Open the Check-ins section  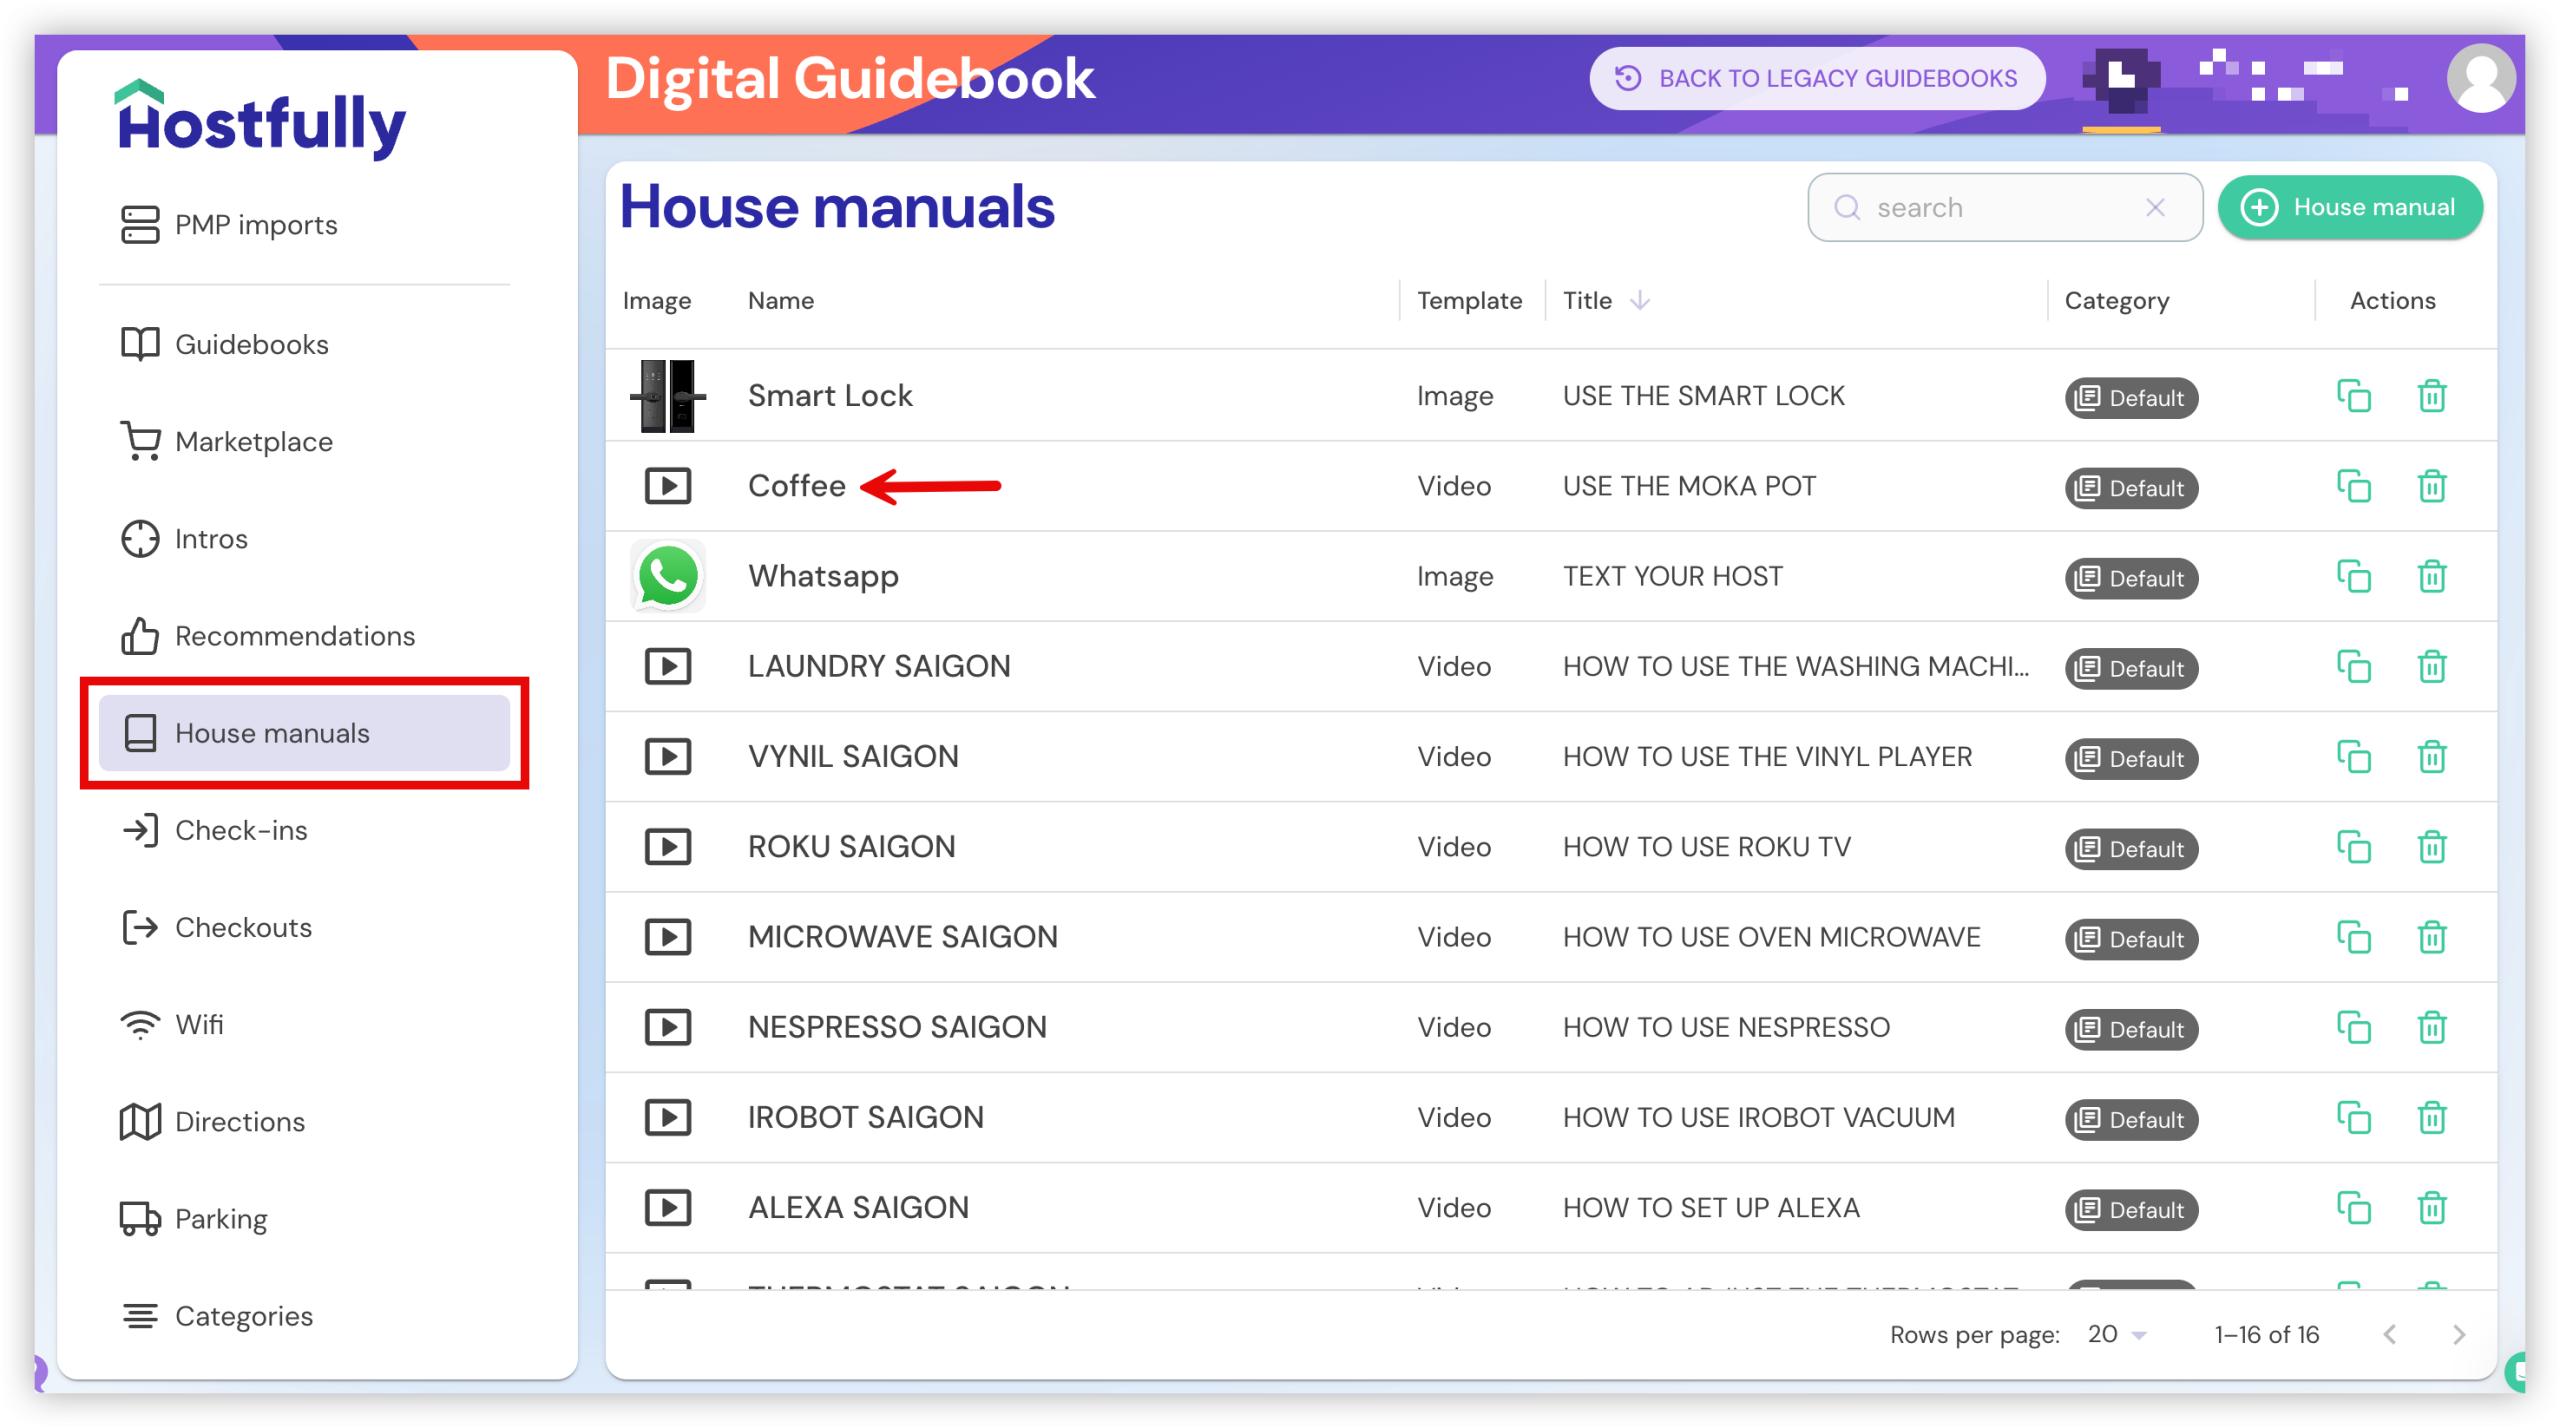(241, 830)
